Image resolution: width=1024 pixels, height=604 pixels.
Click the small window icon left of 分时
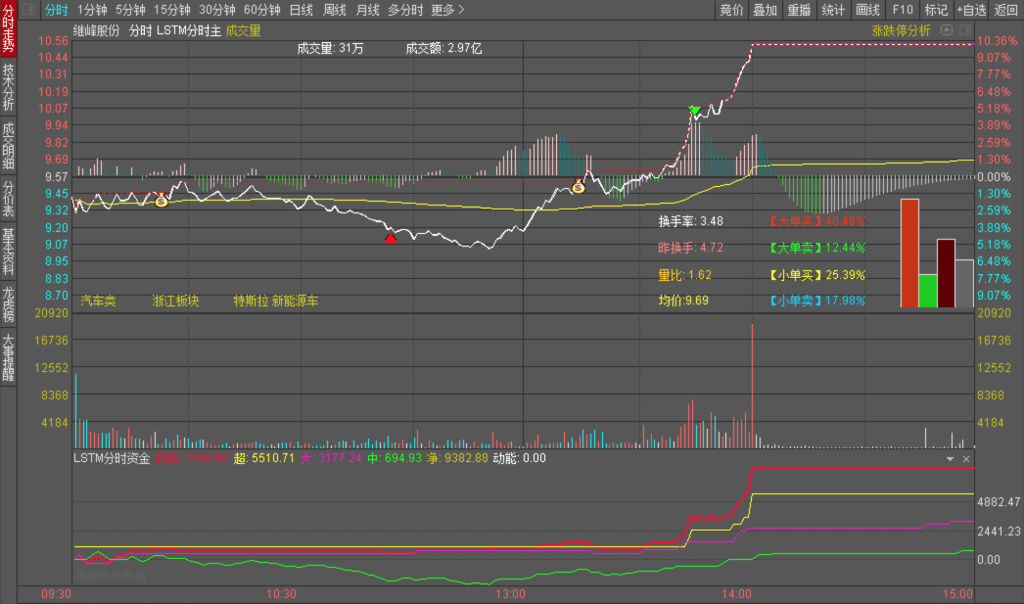point(27,10)
